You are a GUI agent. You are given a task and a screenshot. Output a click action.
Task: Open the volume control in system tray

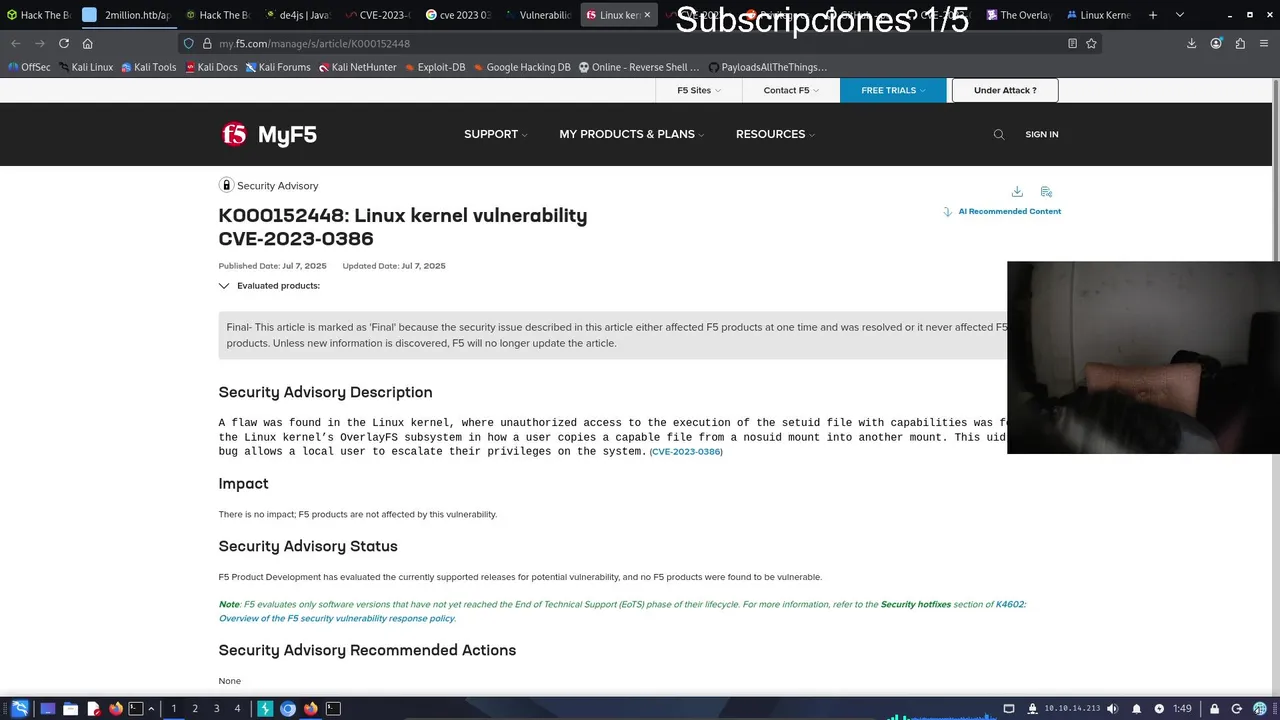tap(1112, 708)
